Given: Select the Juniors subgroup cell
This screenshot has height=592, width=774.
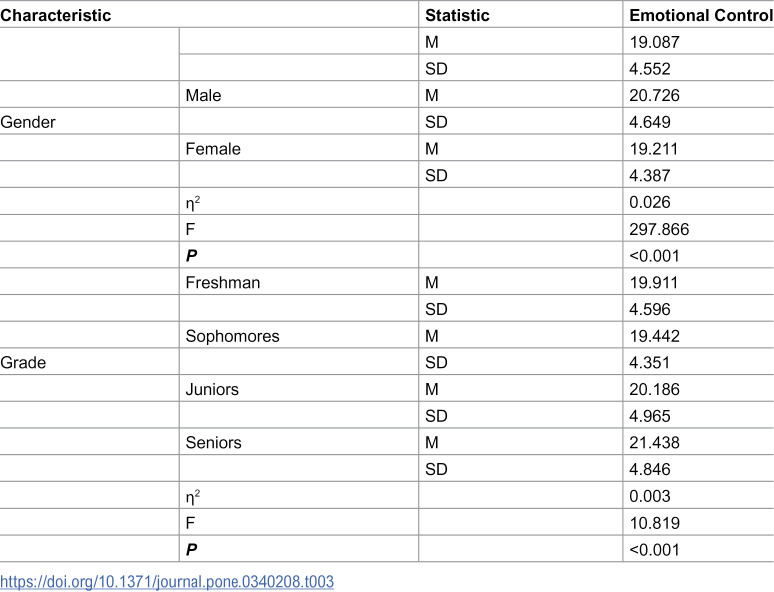Looking at the screenshot, I should point(212,389).
